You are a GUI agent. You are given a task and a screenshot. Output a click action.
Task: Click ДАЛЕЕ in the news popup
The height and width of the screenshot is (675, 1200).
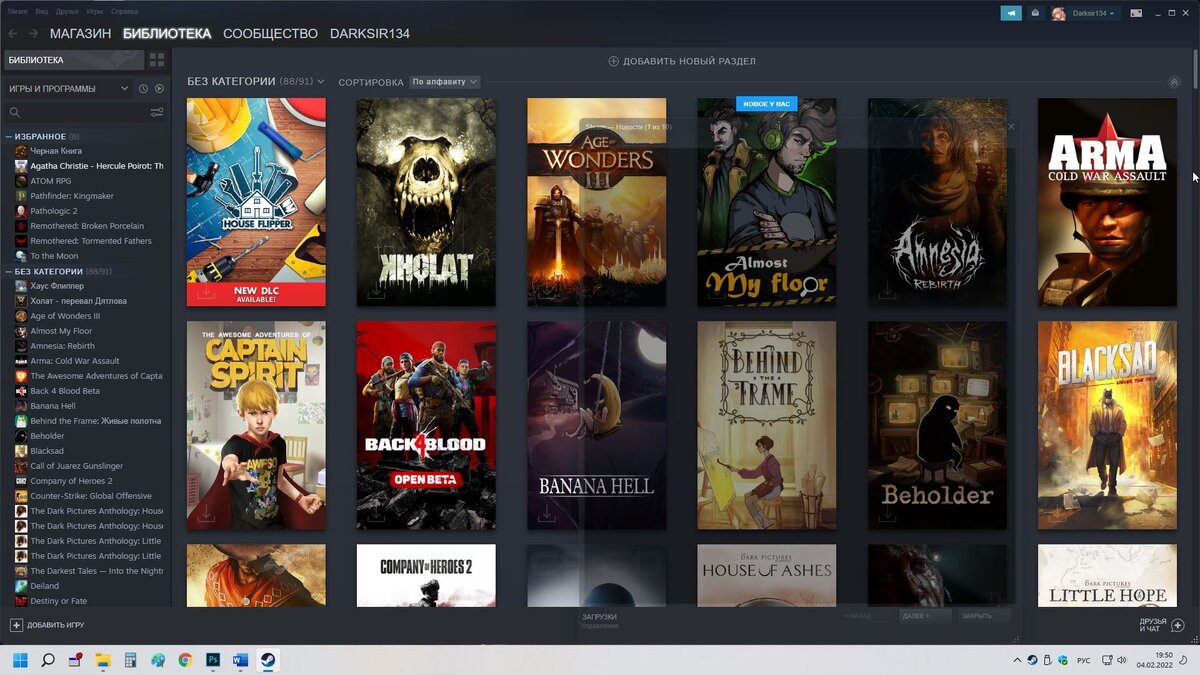pos(924,616)
